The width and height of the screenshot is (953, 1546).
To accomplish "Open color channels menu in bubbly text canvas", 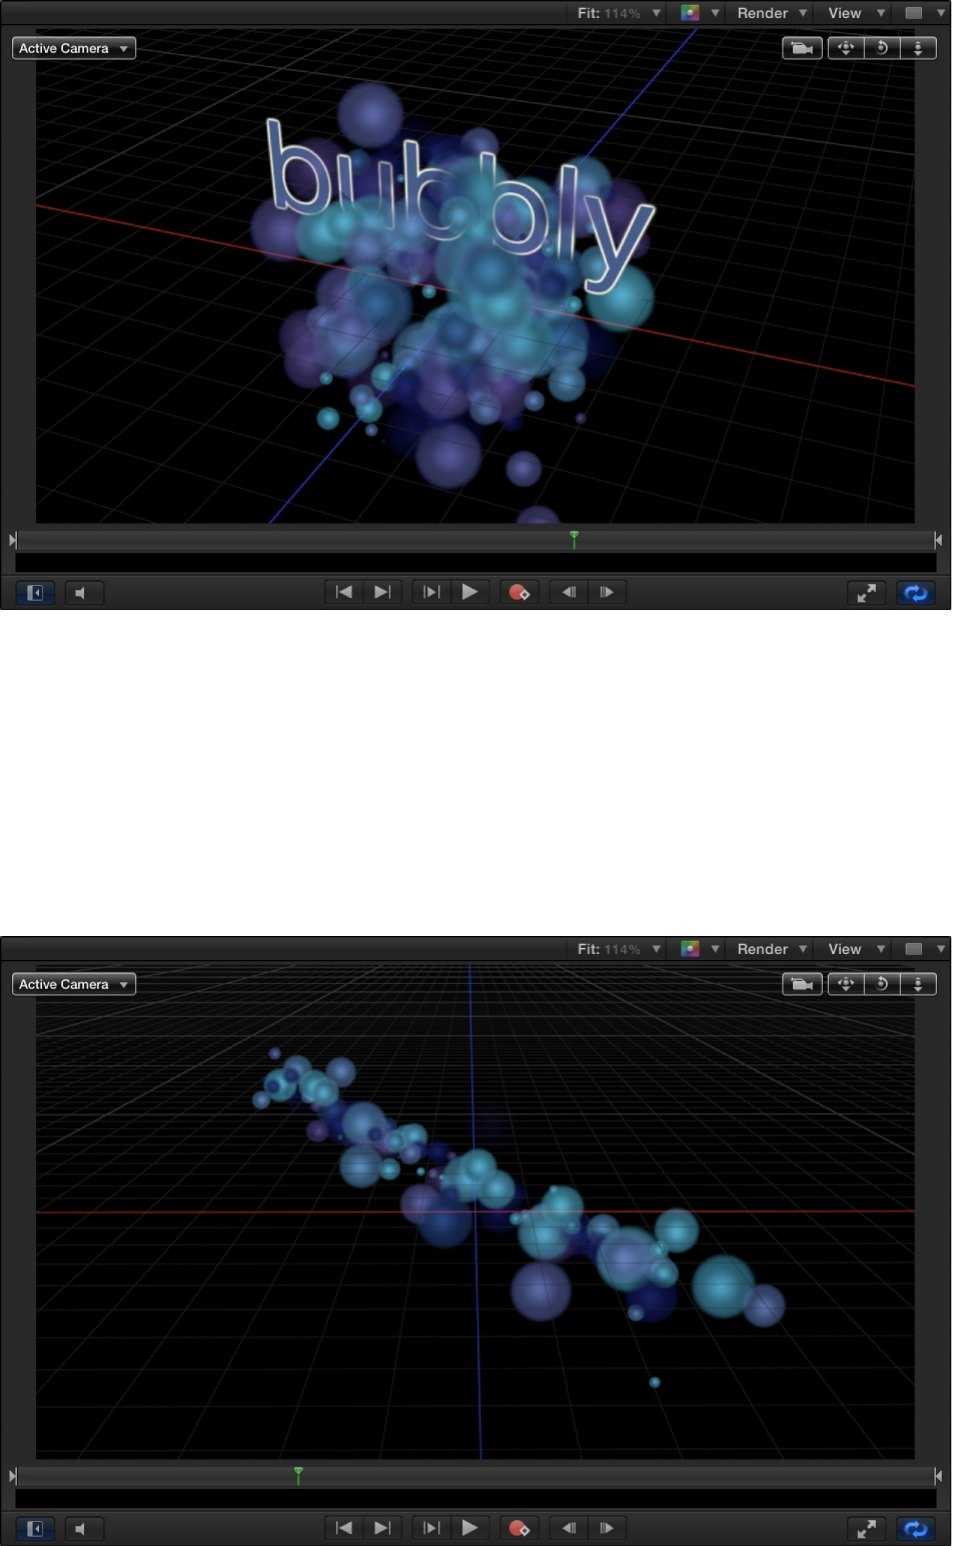I will [x=700, y=13].
